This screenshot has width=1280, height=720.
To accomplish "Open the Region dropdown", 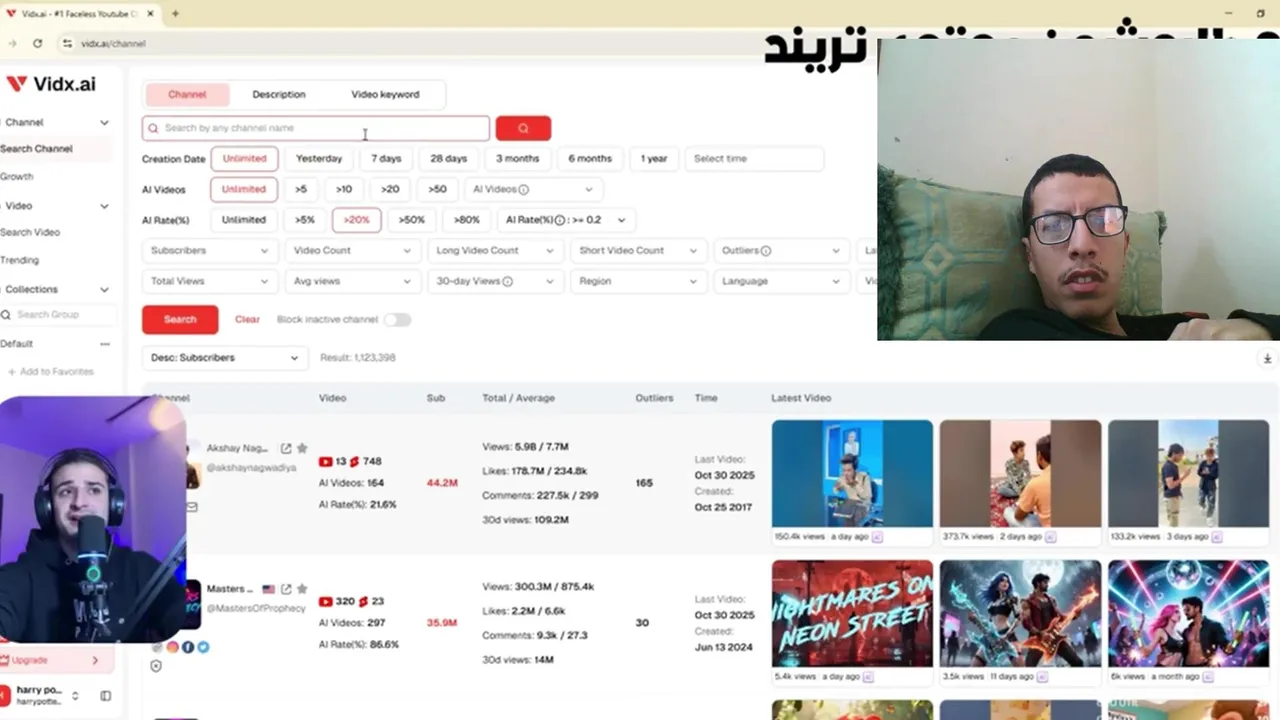I will pos(637,281).
